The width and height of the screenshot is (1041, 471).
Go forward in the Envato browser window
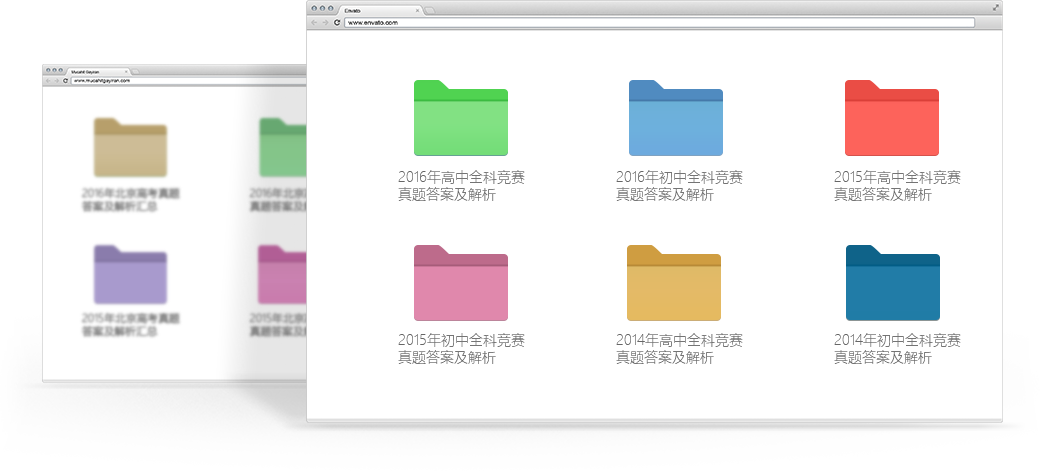pyautogui.click(x=325, y=22)
